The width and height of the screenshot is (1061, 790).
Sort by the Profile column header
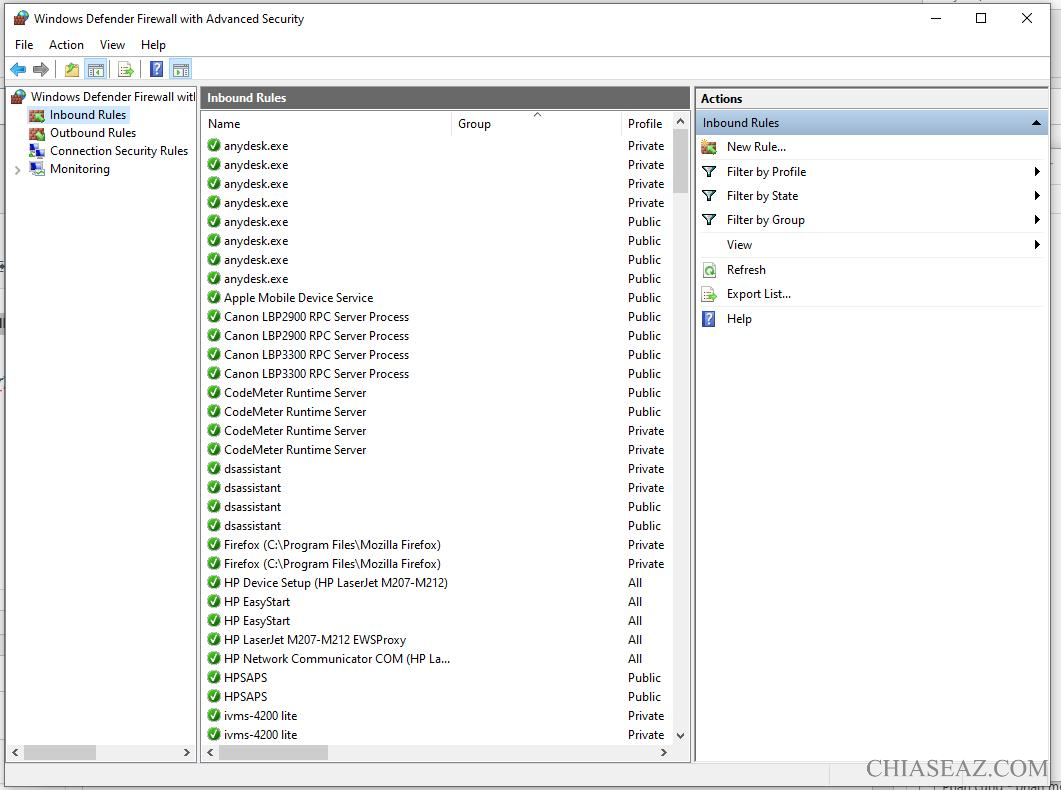(x=647, y=124)
